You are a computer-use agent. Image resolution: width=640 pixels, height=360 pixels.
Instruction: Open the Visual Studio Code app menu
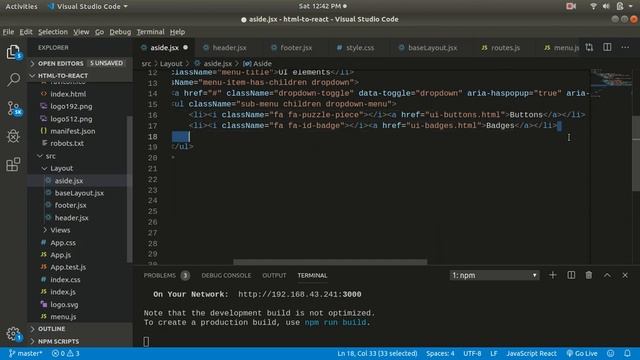pos(87,6)
